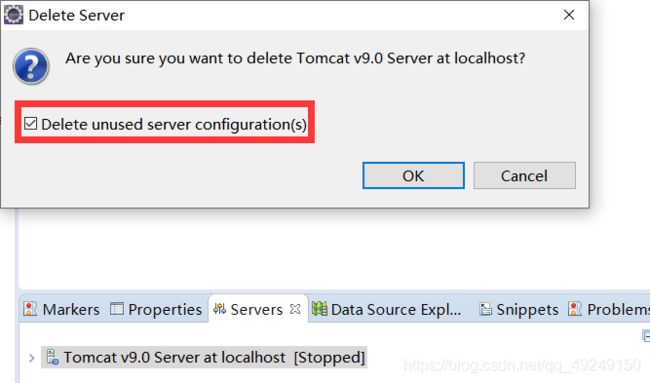Select Tomcat v9.0 Server at localhost entry

pos(204,357)
